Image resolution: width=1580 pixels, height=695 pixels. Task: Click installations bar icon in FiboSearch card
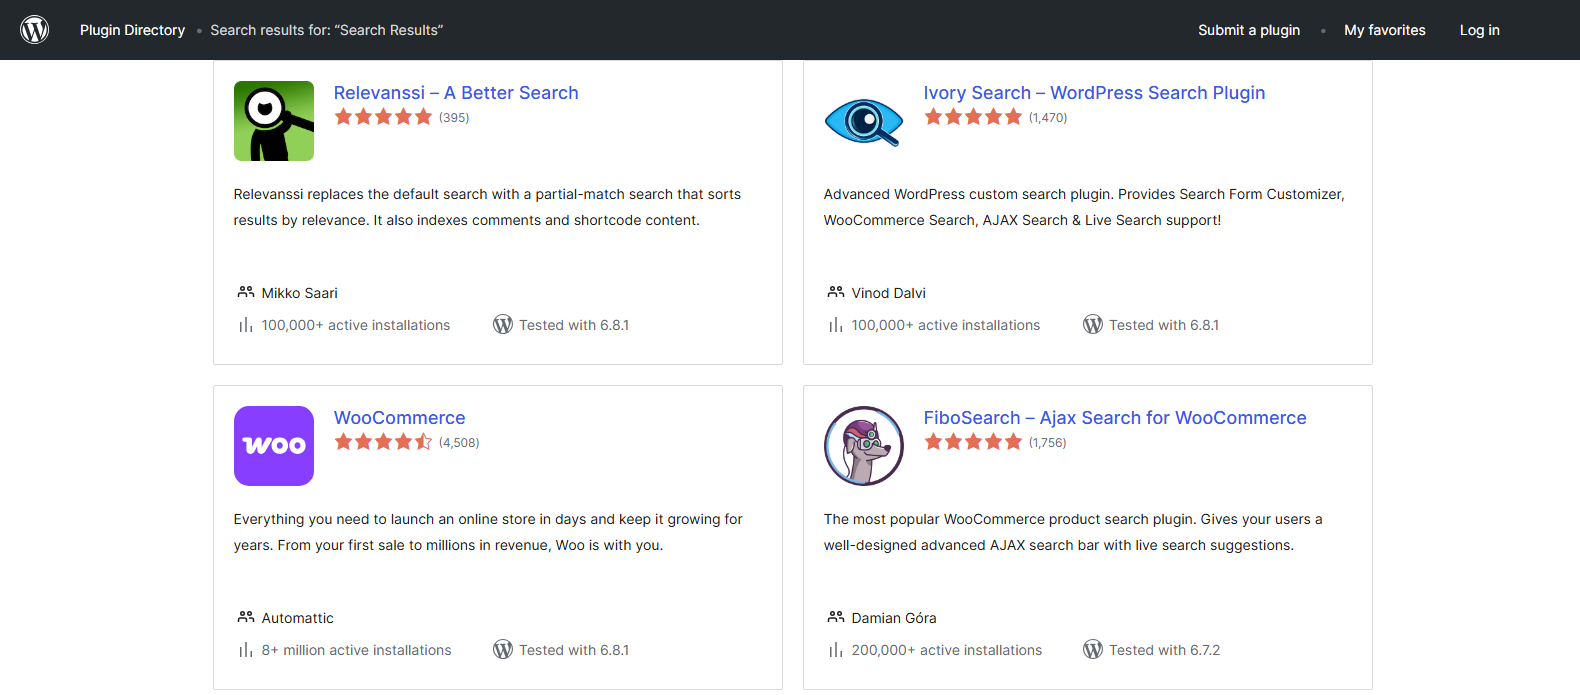click(x=836, y=650)
